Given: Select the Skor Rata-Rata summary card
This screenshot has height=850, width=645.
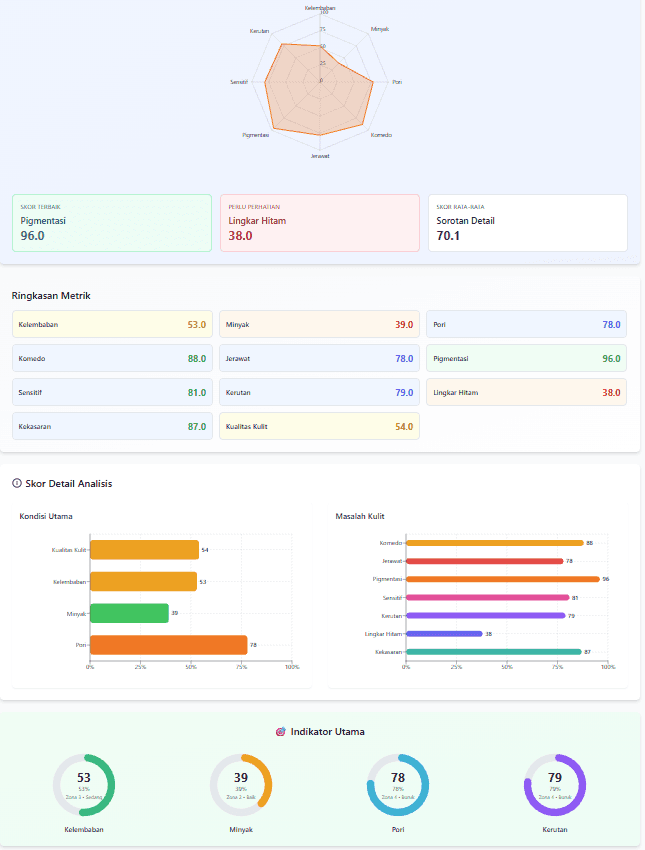Looking at the screenshot, I should 527,223.
